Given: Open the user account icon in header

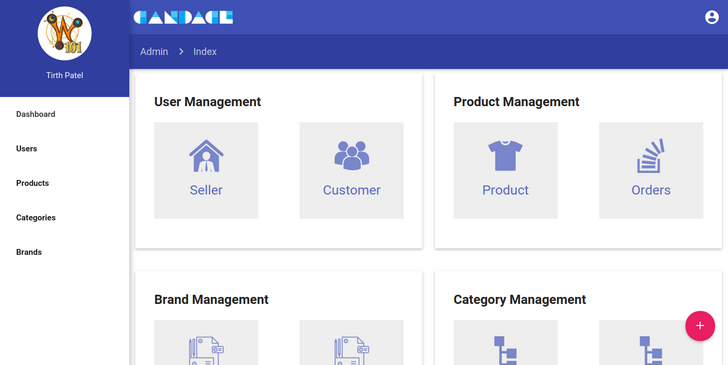Looking at the screenshot, I should pos(711,17).
